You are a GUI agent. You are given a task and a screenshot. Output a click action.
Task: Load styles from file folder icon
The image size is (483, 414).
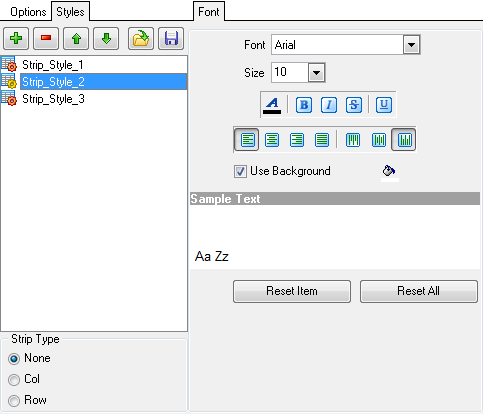coord(141,39)
